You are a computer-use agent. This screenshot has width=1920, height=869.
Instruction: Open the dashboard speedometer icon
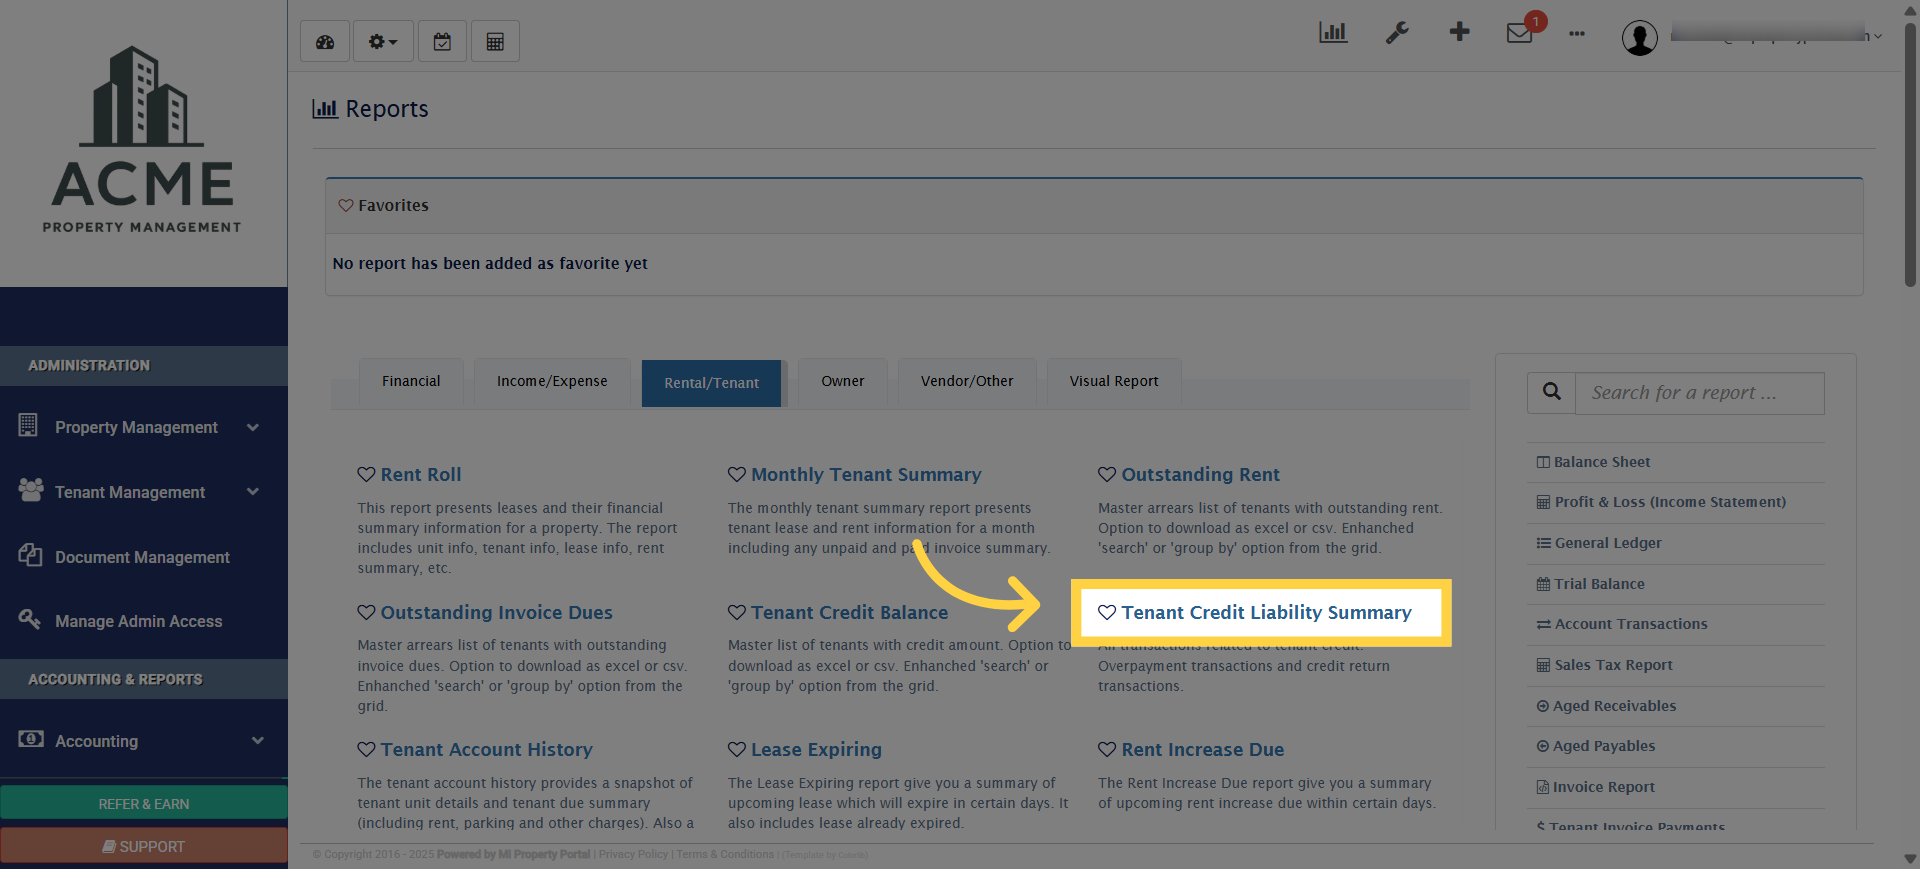(325, 42)
